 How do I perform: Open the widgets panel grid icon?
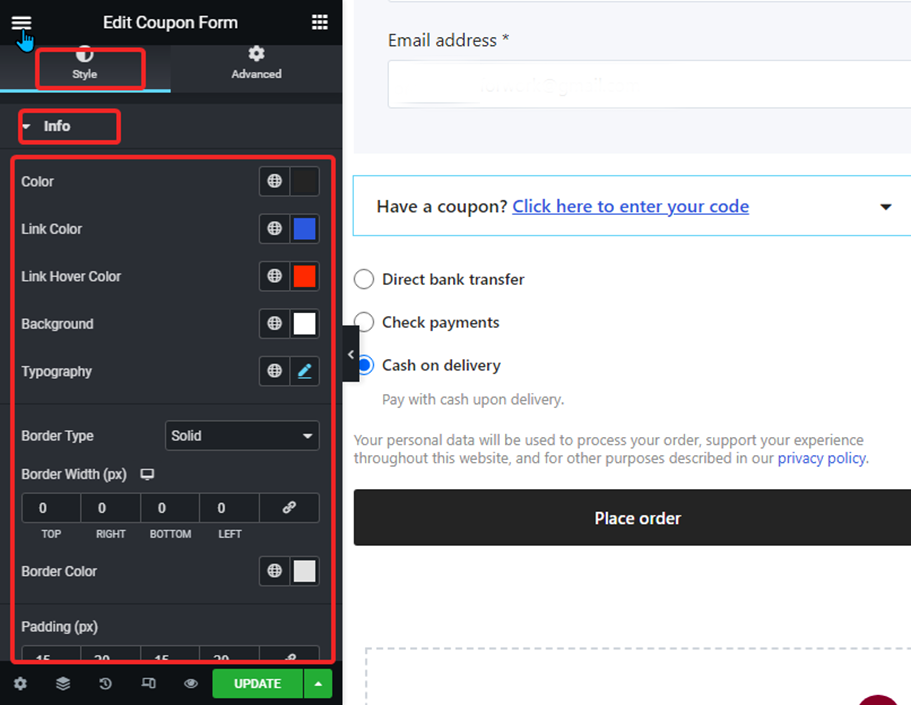319,21
